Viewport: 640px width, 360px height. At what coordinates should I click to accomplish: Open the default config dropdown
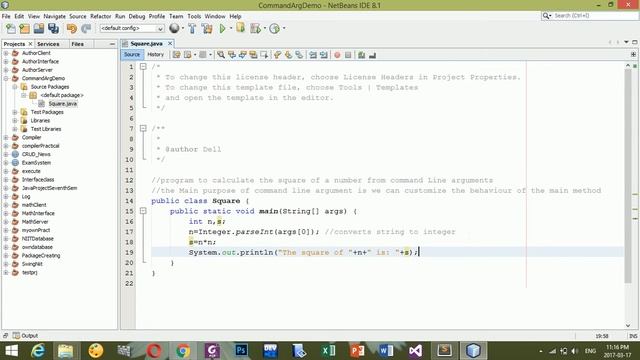[x=132, y=28]
